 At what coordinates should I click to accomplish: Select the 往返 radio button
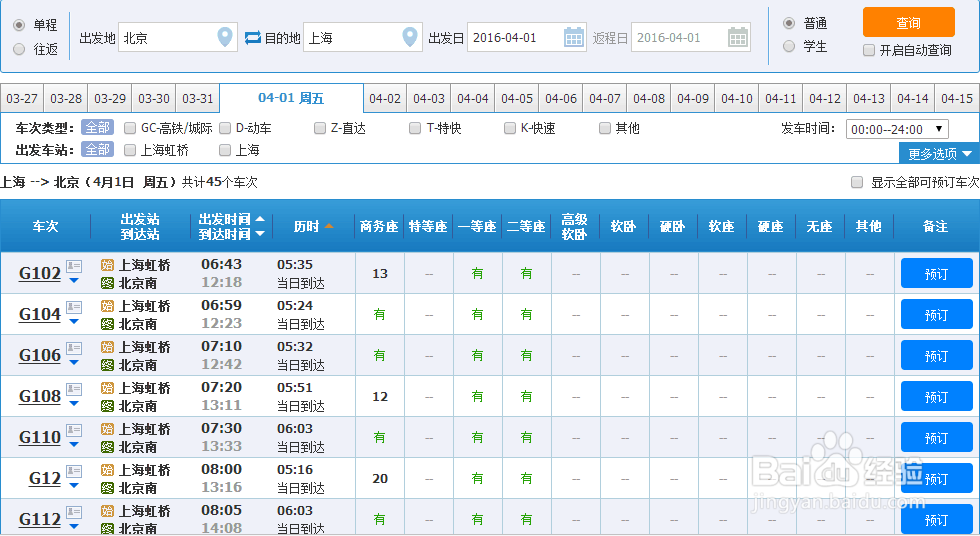pos(19,49)
